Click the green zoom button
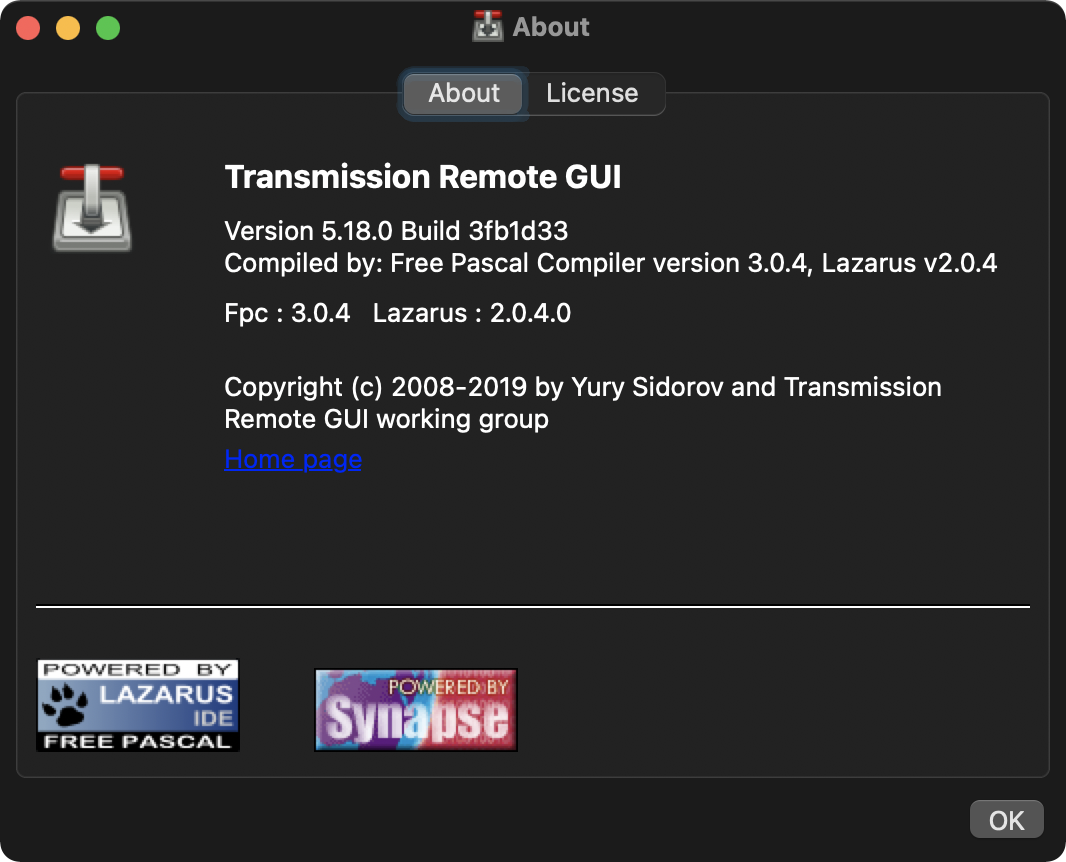This screenshot has width=1066, height=862. pyautogui.click(x=108, y=27)
